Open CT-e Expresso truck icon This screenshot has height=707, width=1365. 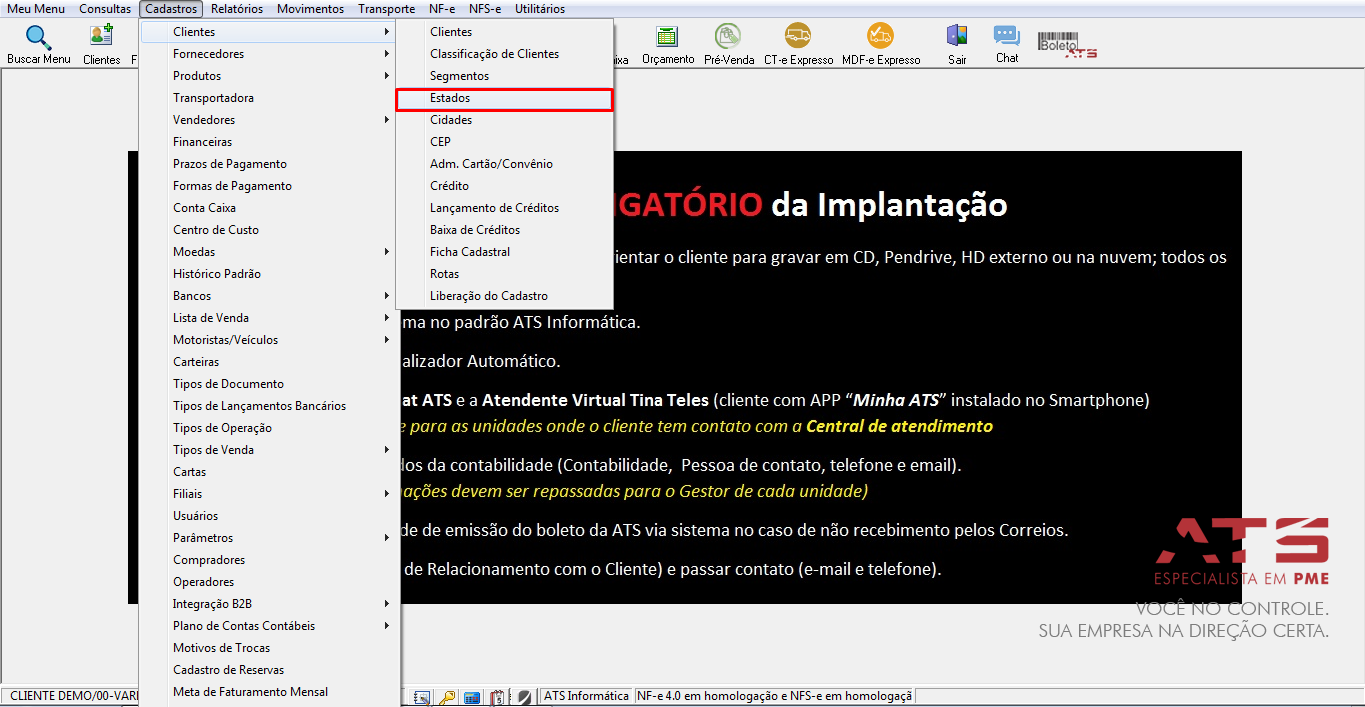point(798,37)
